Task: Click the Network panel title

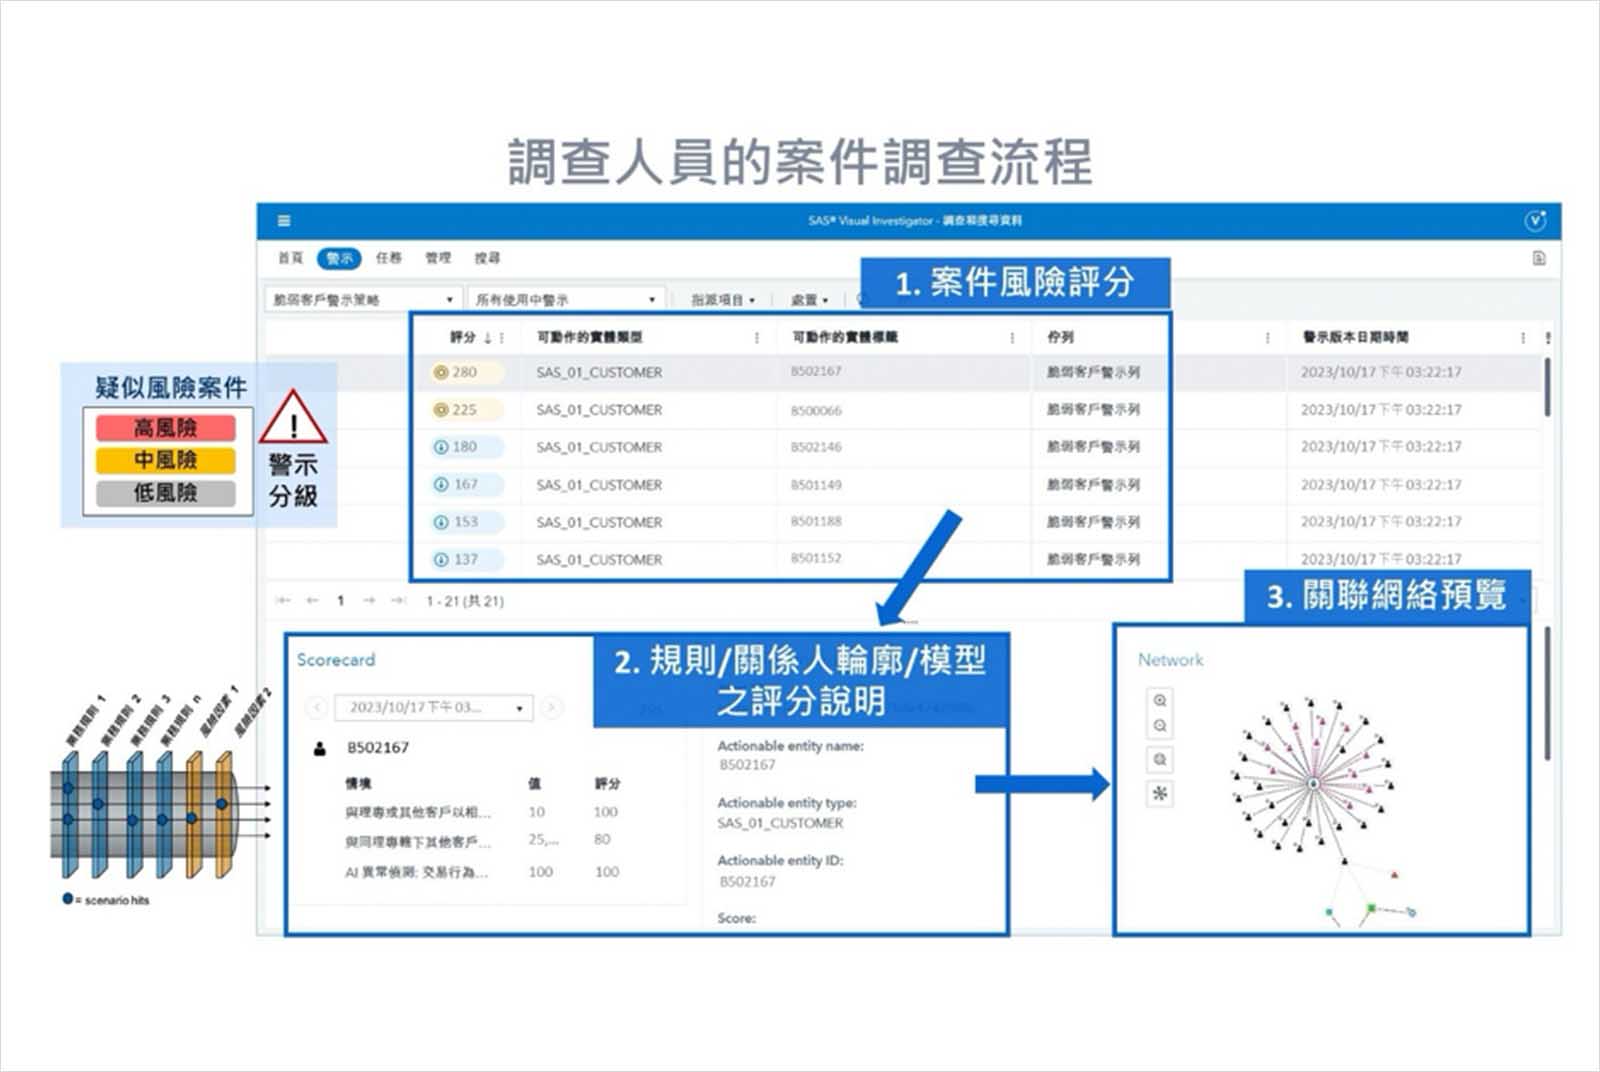Action: click(x=1170, y=660)
